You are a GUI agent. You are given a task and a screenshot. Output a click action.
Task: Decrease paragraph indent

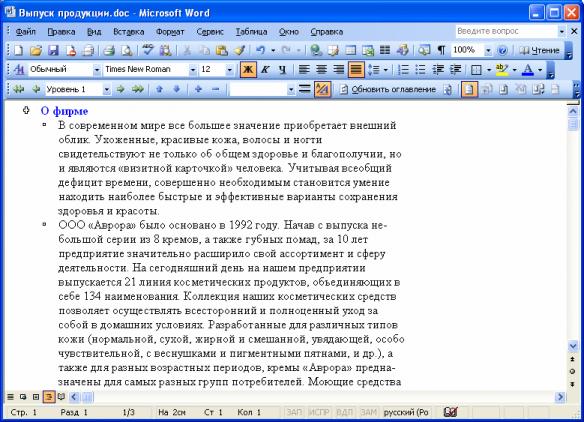438,70
